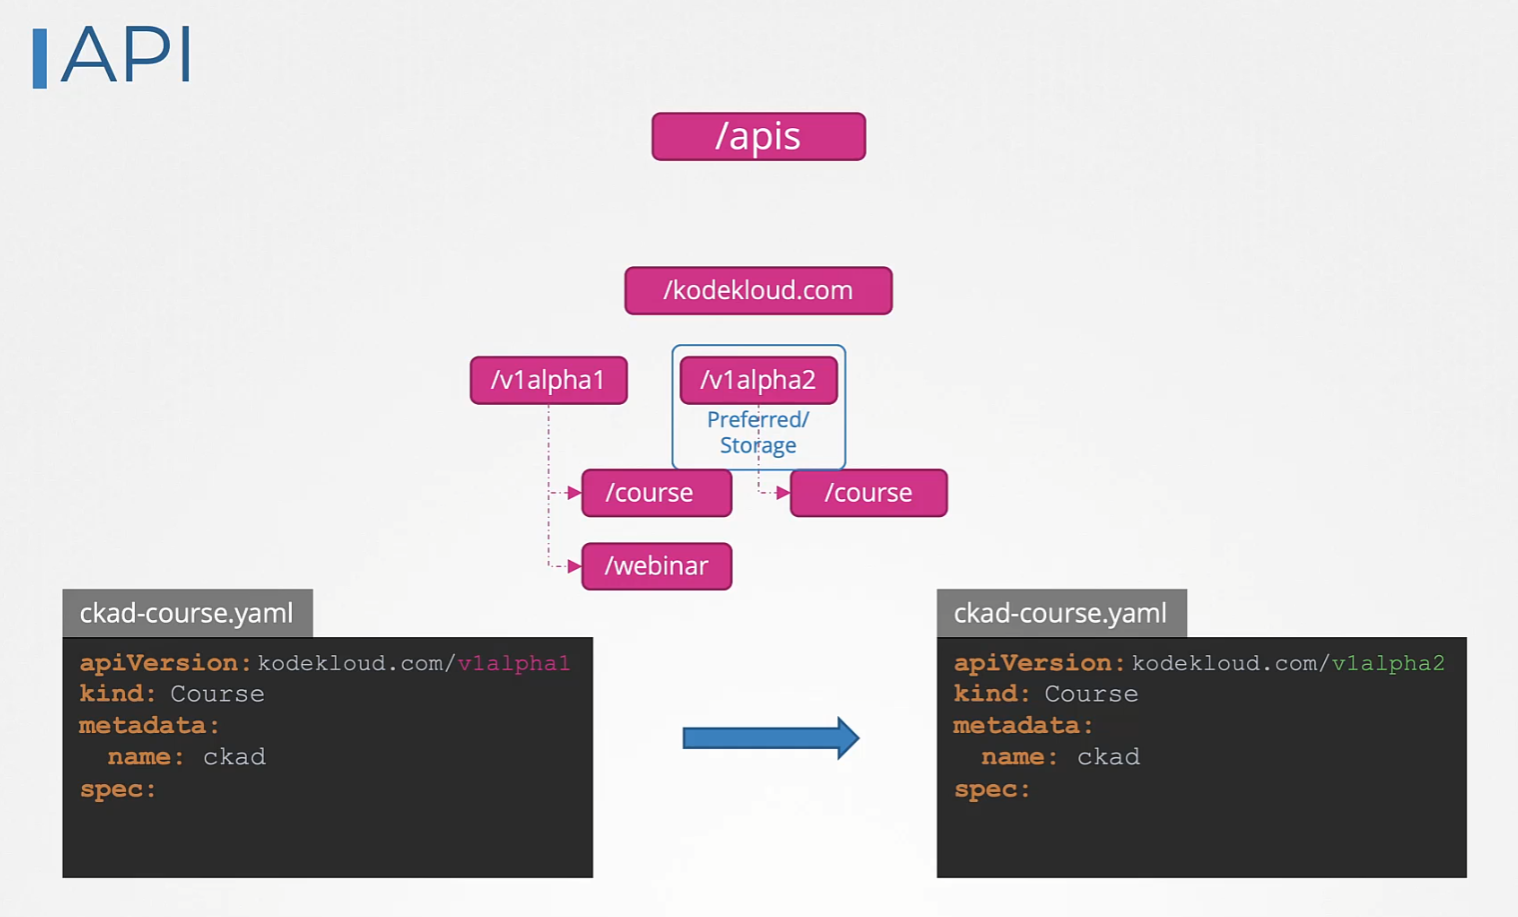This screenshot has height=917, width=1518.
Task: Click the /webinar resource box
Action: click(x=656, y=566)
